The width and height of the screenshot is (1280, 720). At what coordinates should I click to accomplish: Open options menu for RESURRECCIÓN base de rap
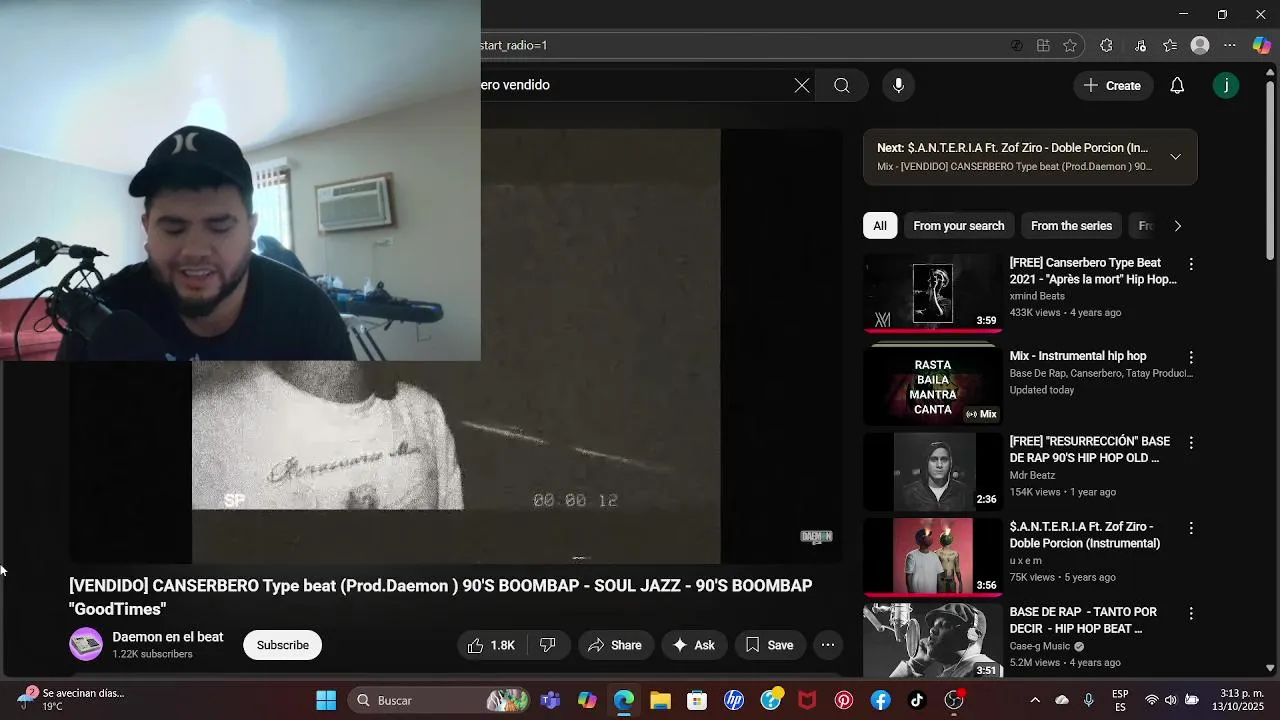pos(1191,442)
